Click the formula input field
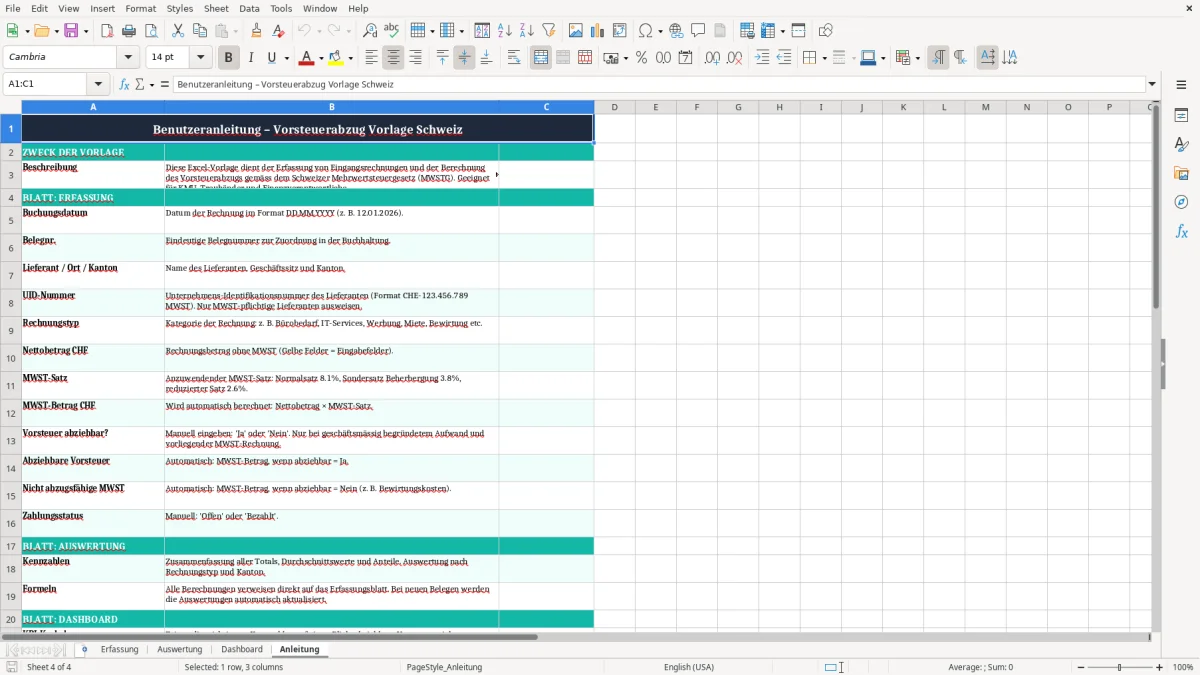Screen dimensions: 1200x675 tap(658, 85)
